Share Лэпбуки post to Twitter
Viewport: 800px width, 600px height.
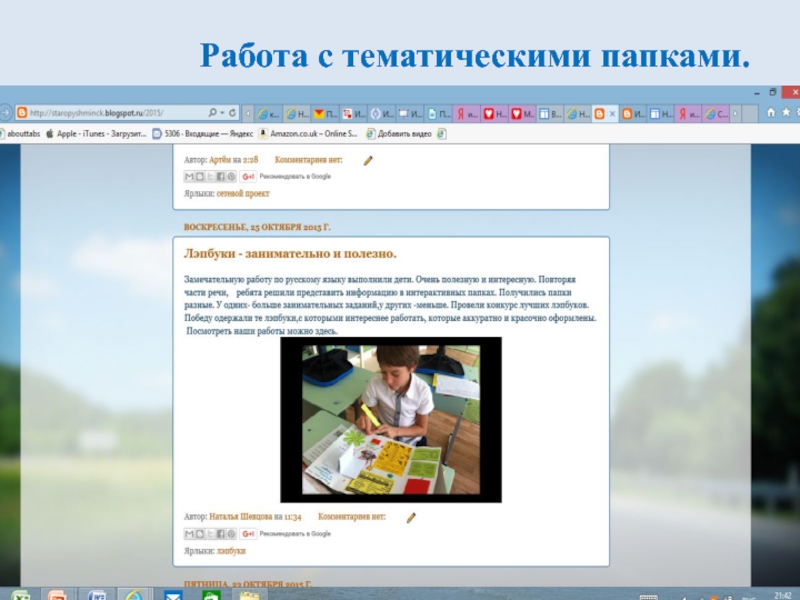tap(210, 534)
